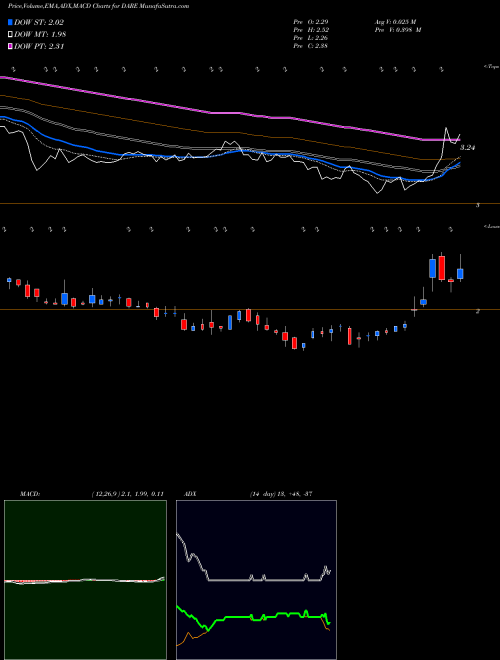Screen dimensions: 500x660
Task: Click the blue DOW ST legend swatch
Action: tap(10, 22)
